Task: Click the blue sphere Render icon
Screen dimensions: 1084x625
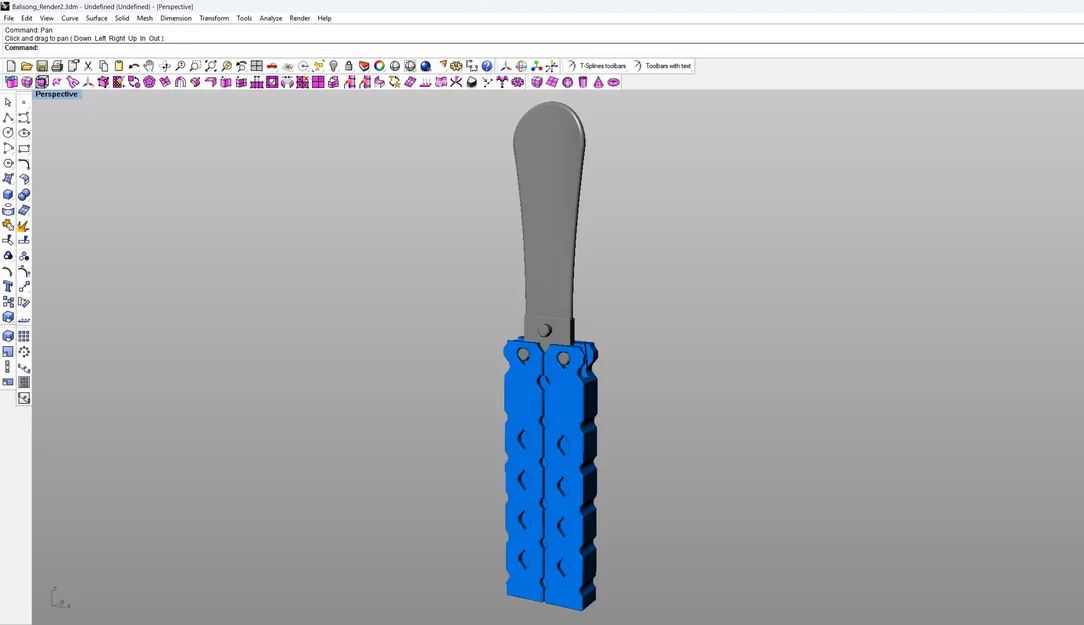Action: pyautogui.click(x=425, y=66)
